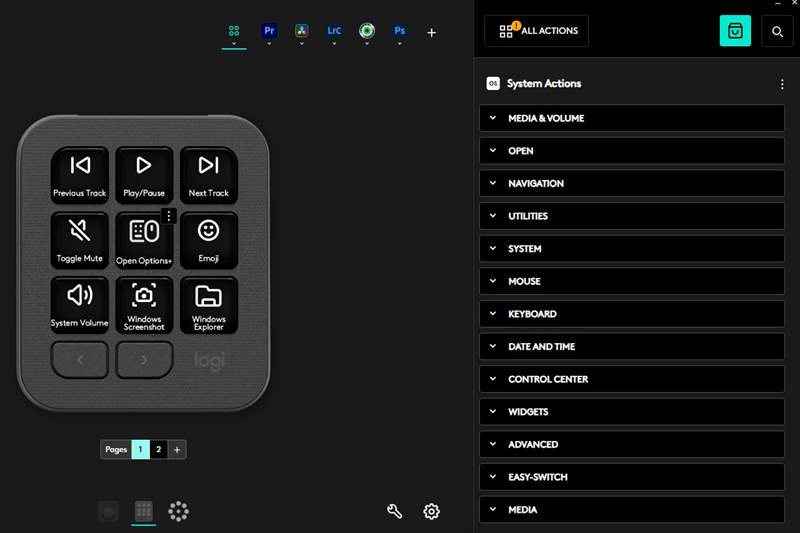Select the Toggle Mute key
This screenshot has width=800, height=533.
tap(80, 240)
